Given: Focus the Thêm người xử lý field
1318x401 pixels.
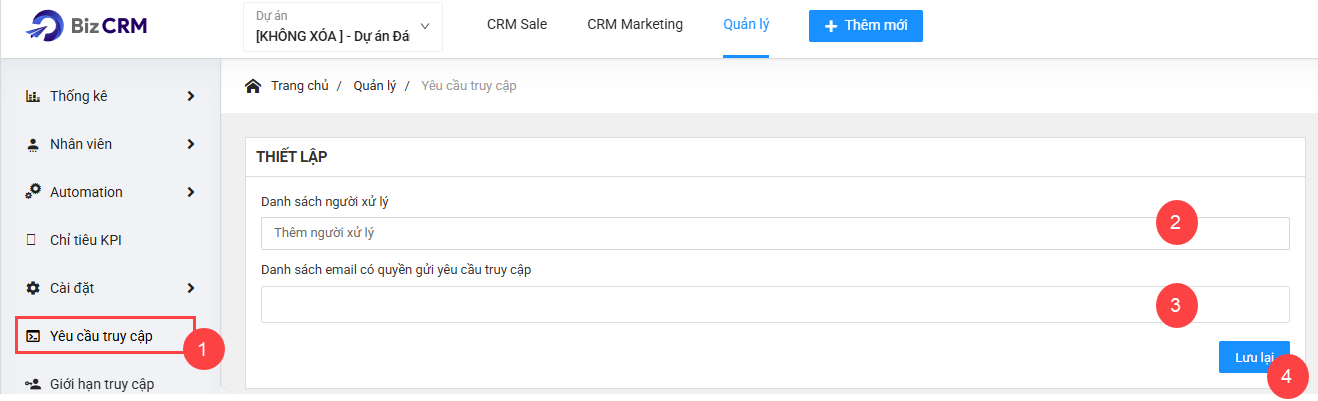Looking at the screenshot, I should (775, 233).
